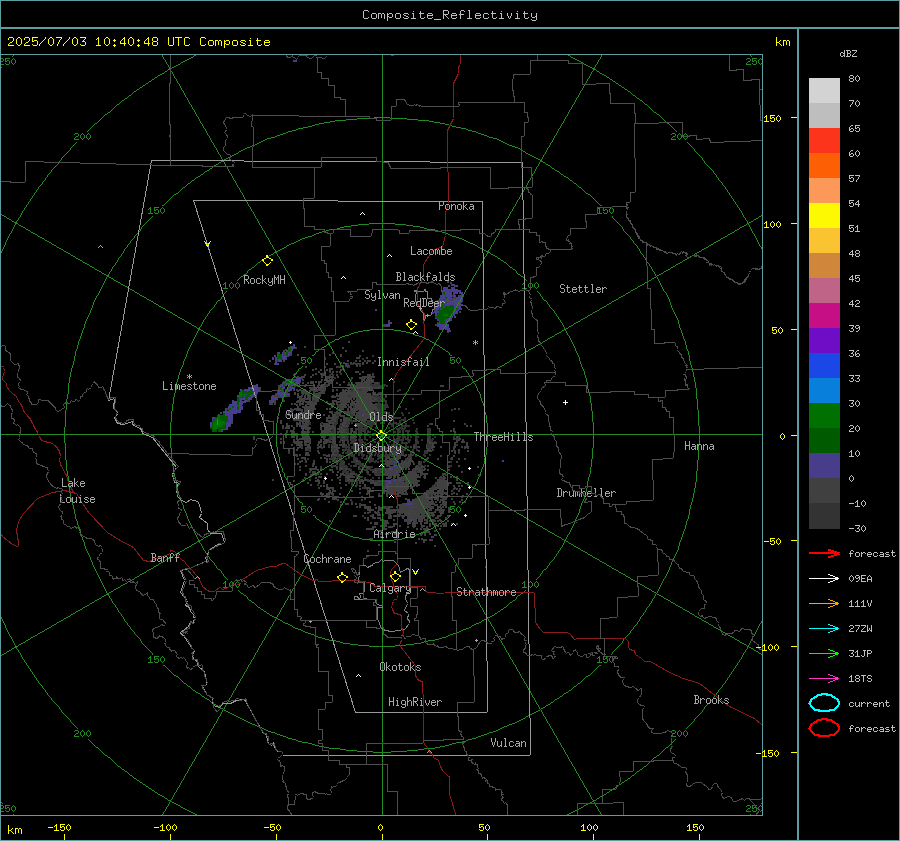Click the Composite_Reflectivity title
Image resolution: width=900 pixels, height=841 pixels.
[449, 15]
